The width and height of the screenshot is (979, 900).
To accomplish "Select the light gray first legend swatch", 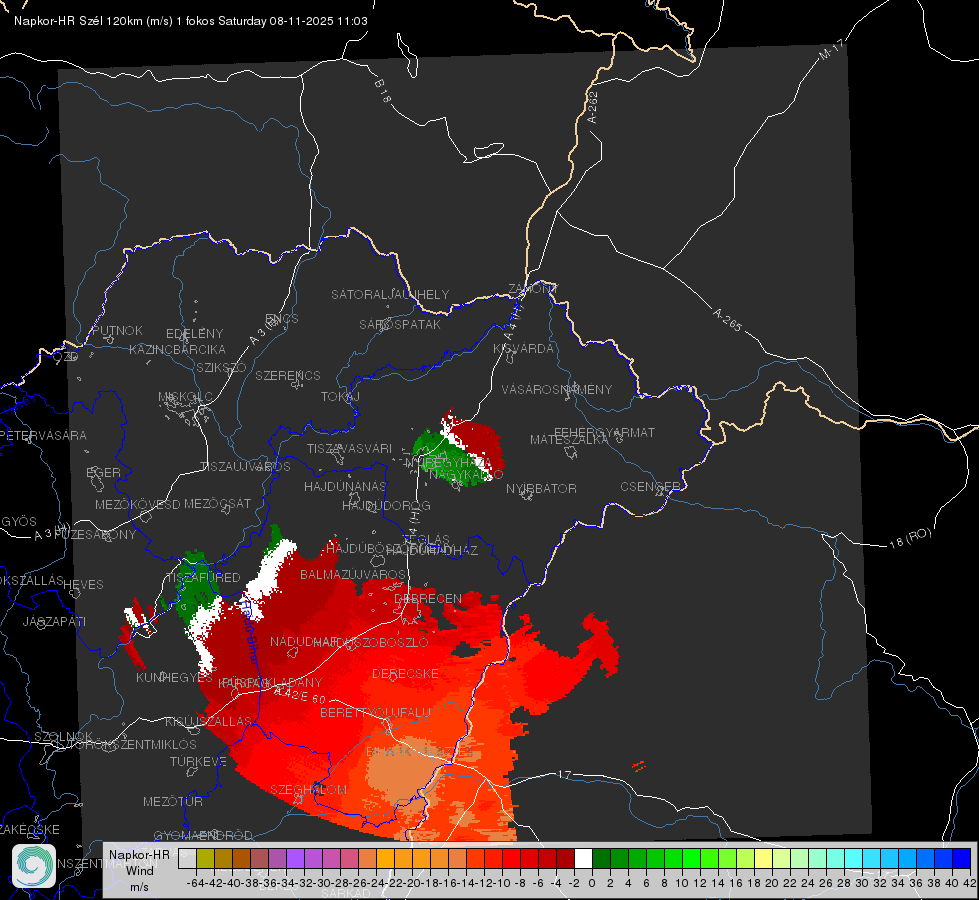I will (187, 858).
